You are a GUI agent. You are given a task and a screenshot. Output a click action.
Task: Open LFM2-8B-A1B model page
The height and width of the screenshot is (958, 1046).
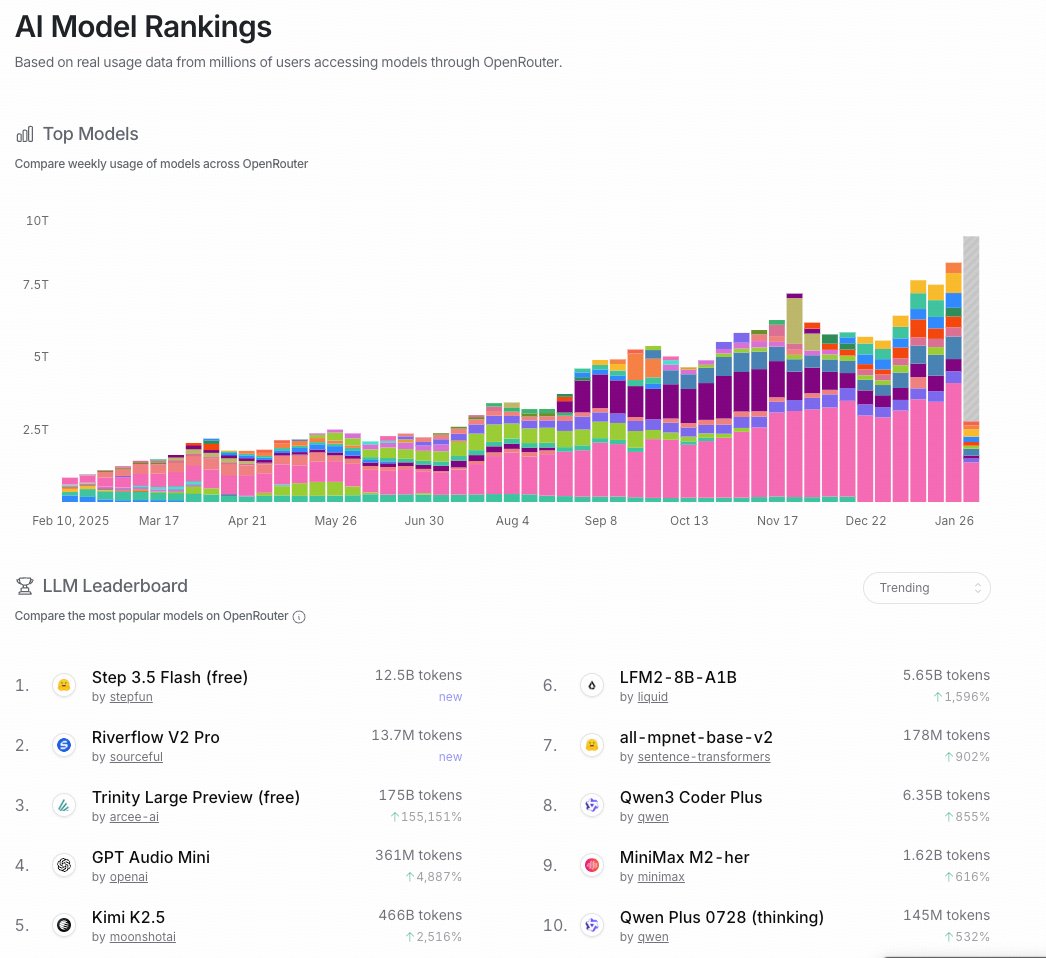[678, 677]
